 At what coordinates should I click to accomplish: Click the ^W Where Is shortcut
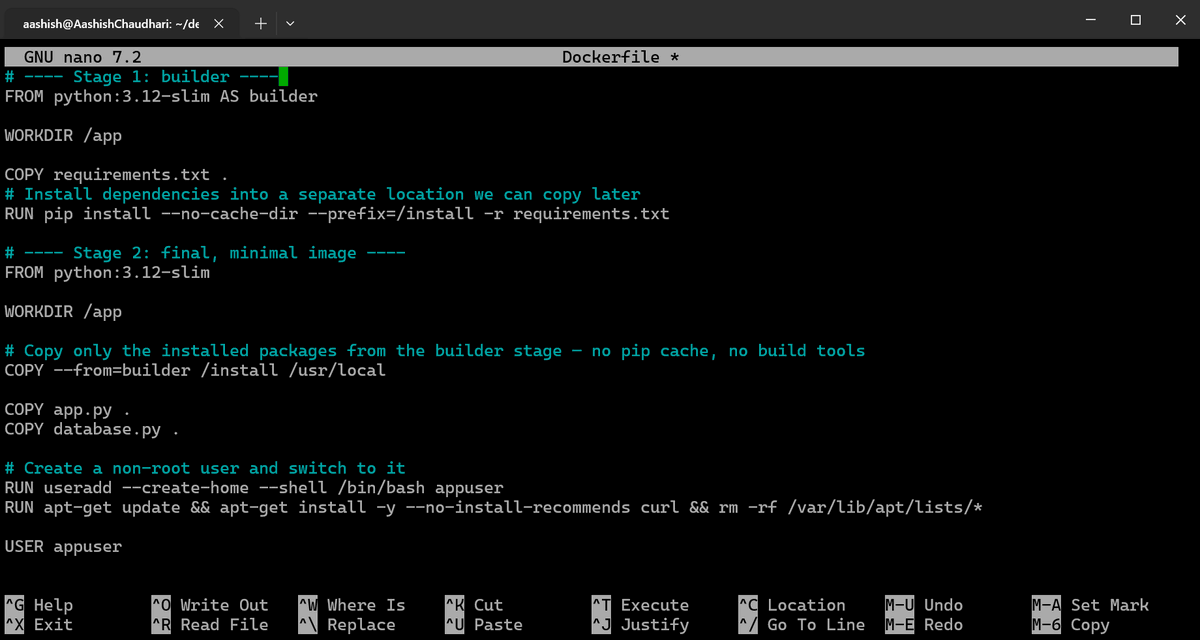coord(352,605)
